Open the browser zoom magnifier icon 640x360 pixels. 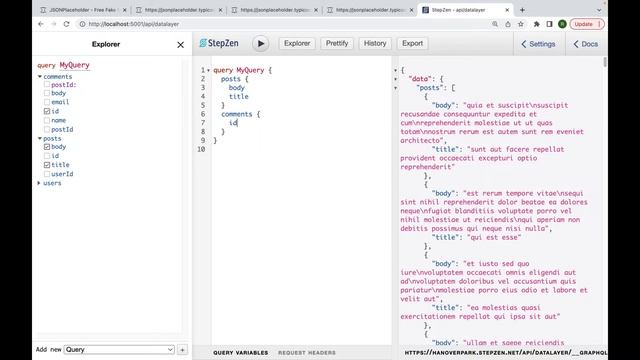495,24
